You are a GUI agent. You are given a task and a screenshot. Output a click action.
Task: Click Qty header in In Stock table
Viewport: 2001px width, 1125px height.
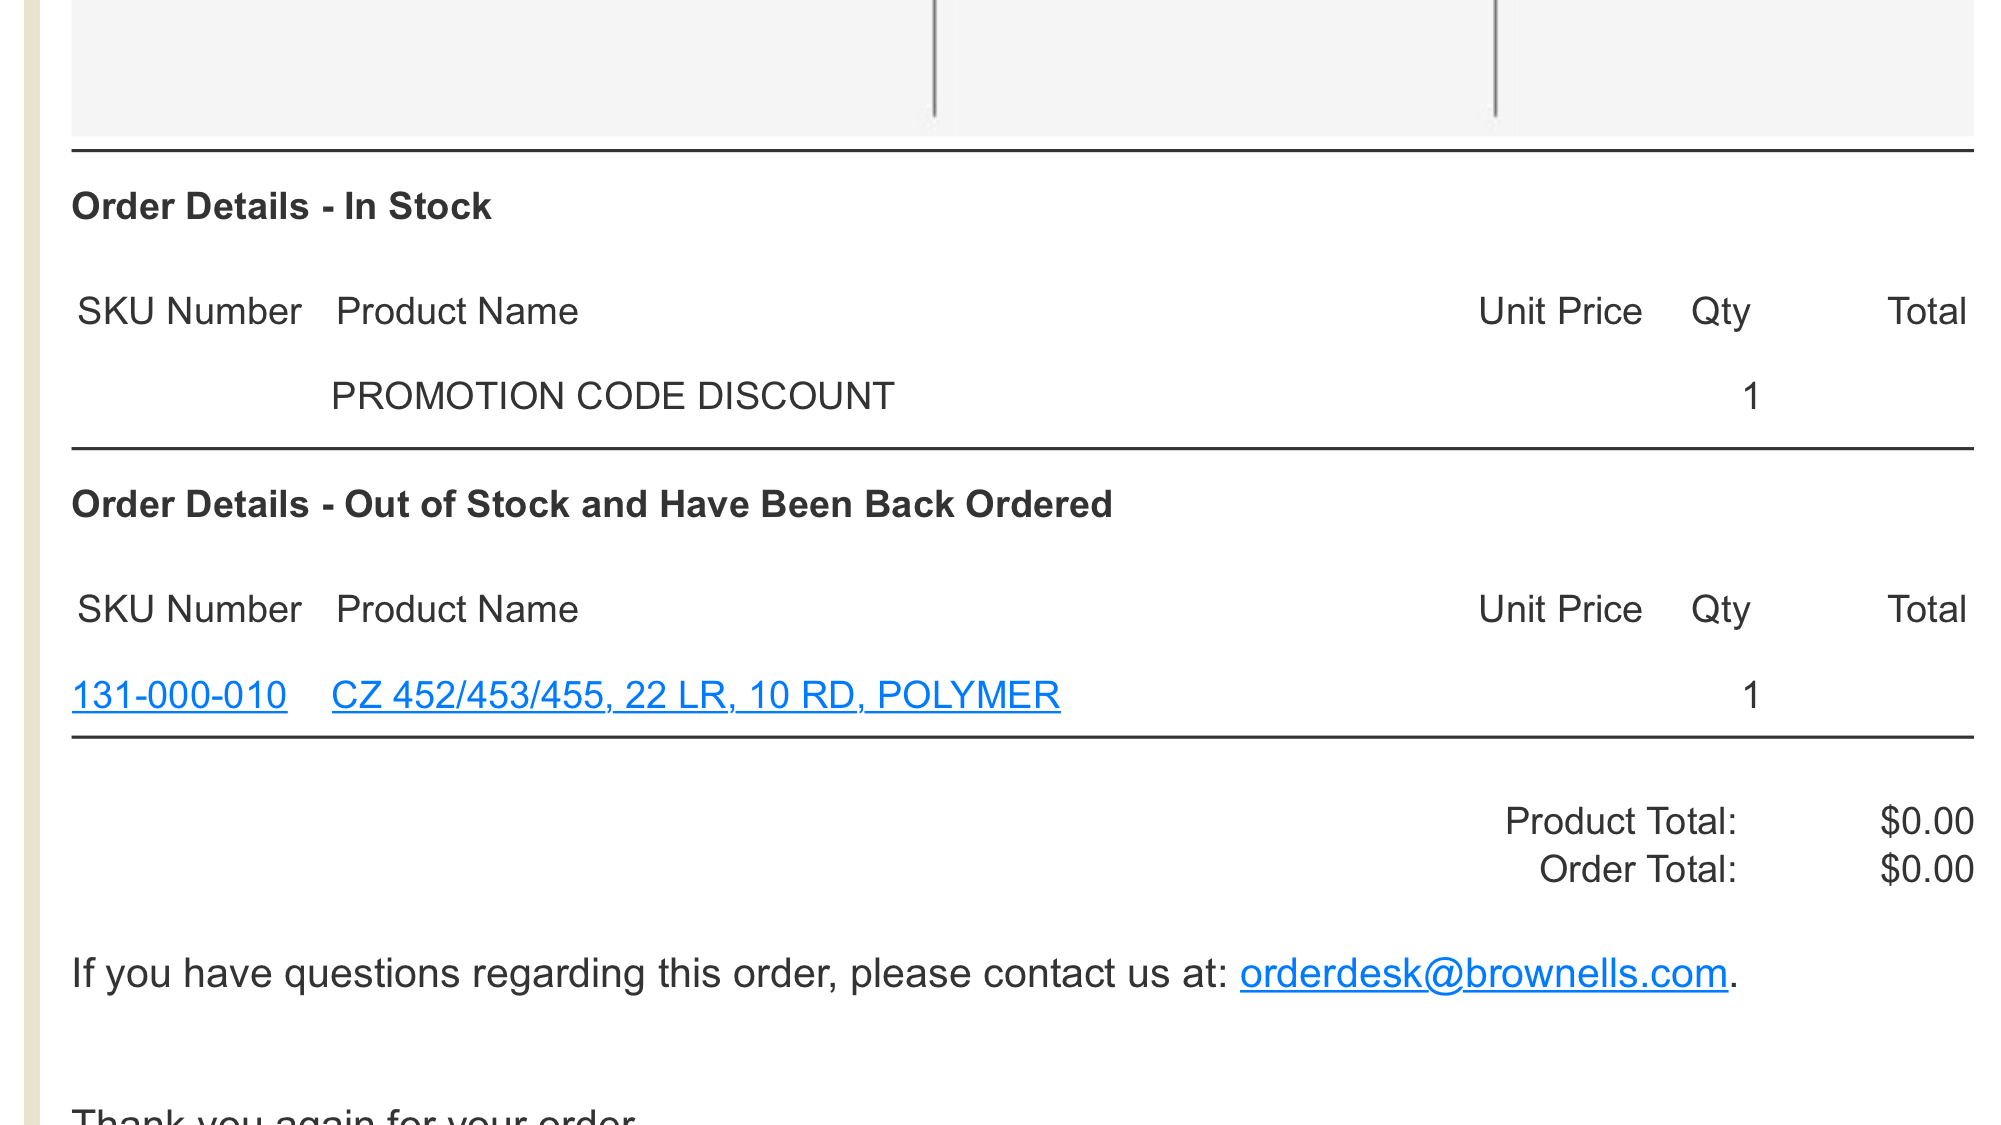coord(1721,312)
